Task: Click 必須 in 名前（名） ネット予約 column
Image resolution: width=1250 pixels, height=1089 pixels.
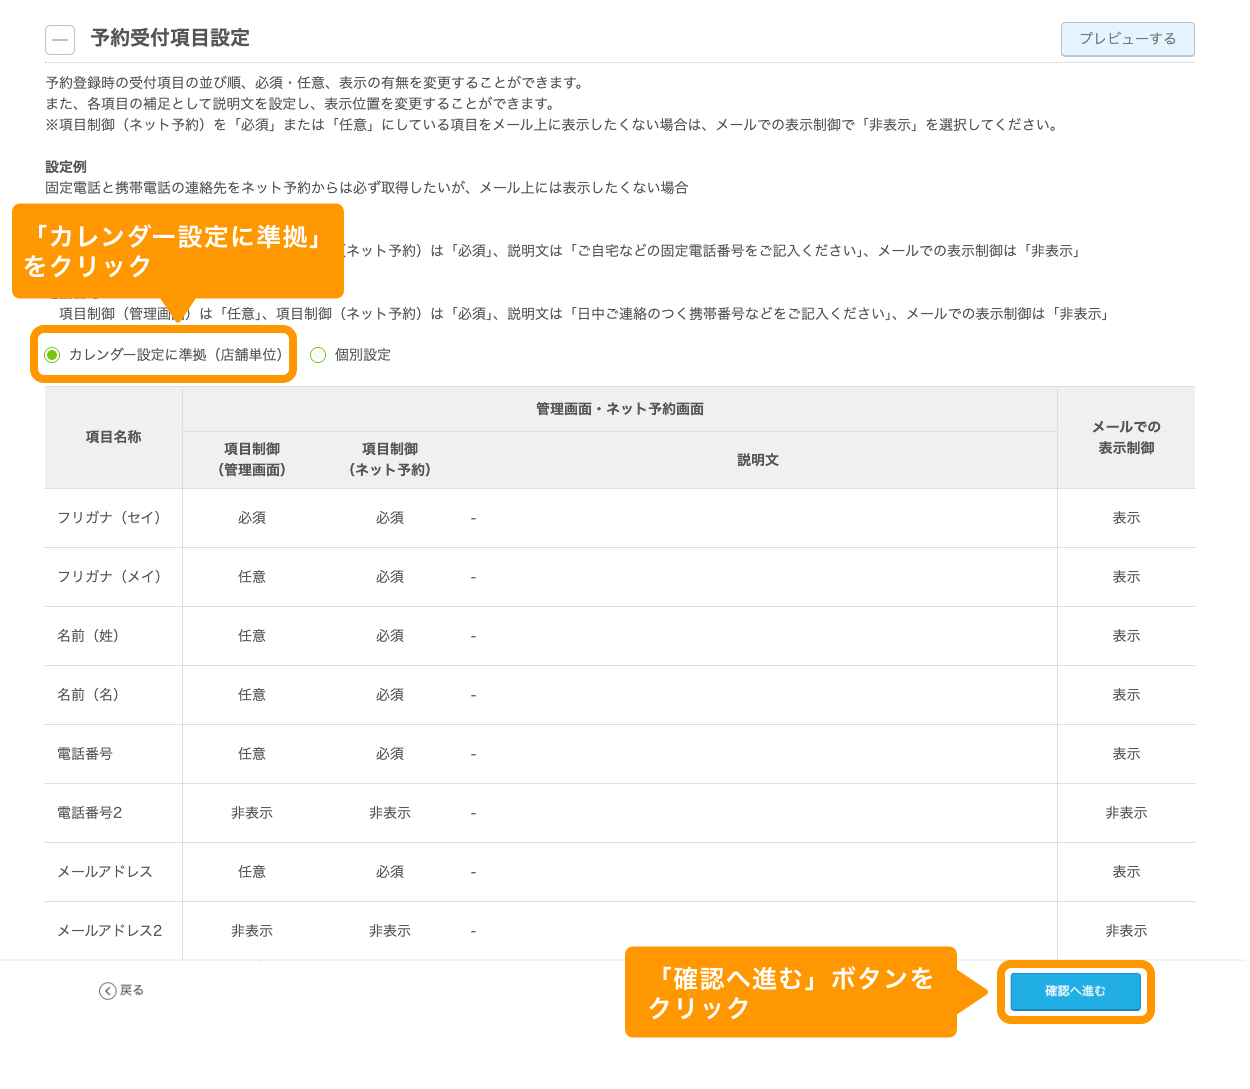Action: (x=390, y=695)
